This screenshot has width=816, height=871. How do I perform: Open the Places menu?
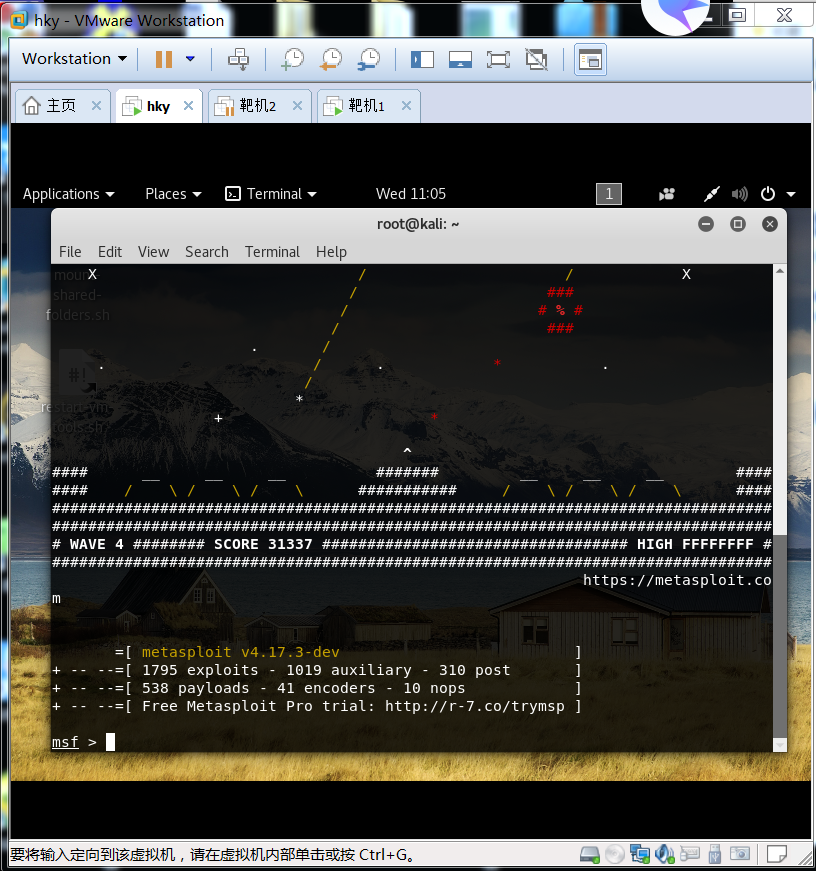[x=173, y=194]
